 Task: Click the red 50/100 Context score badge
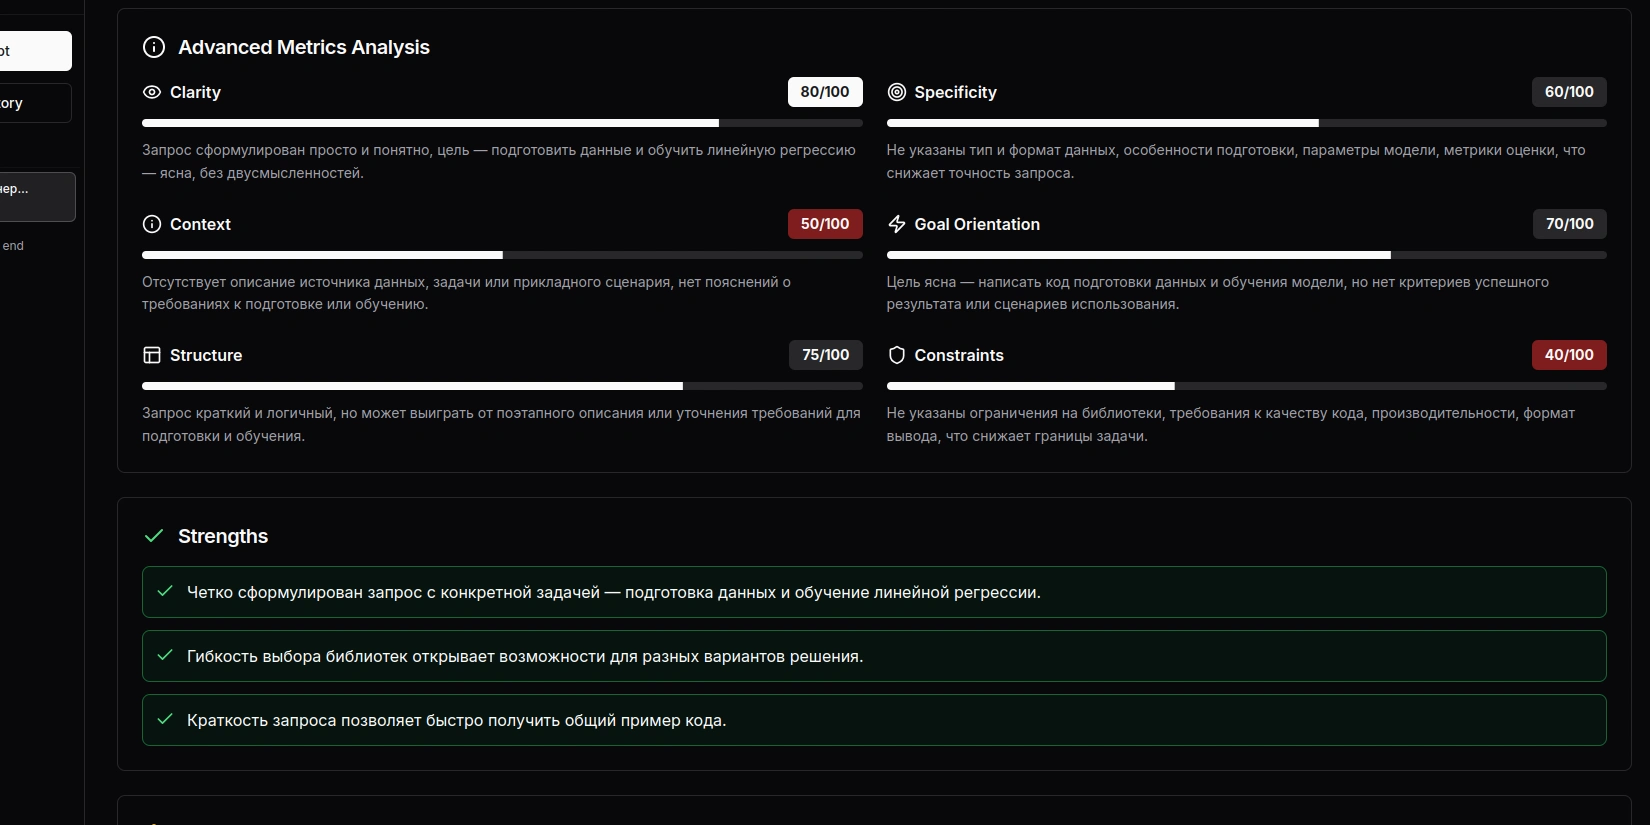click(825, 224)
